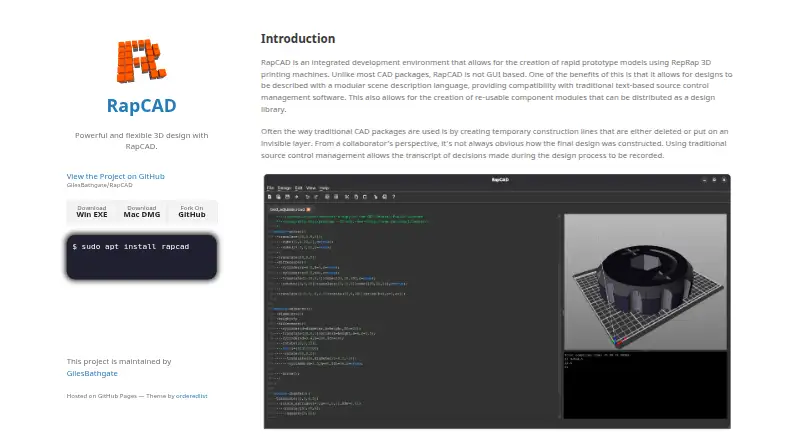Click the Open file toolbar icon
The height and width of the screenshot is (440, 800).
coord(278,197)
